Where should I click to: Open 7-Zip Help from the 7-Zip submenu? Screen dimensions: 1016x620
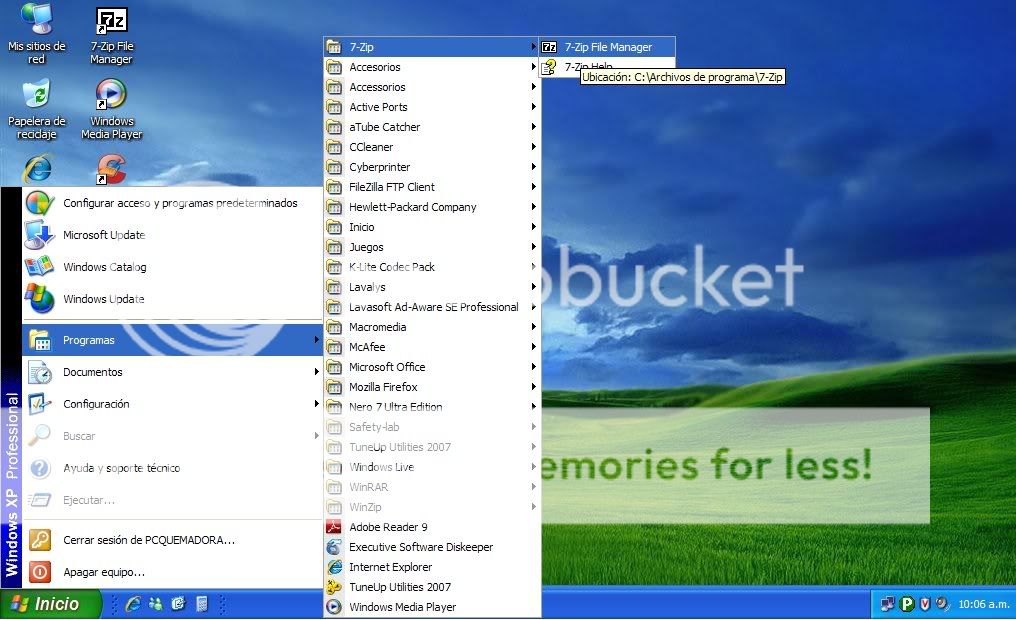(x=587, y=67)
